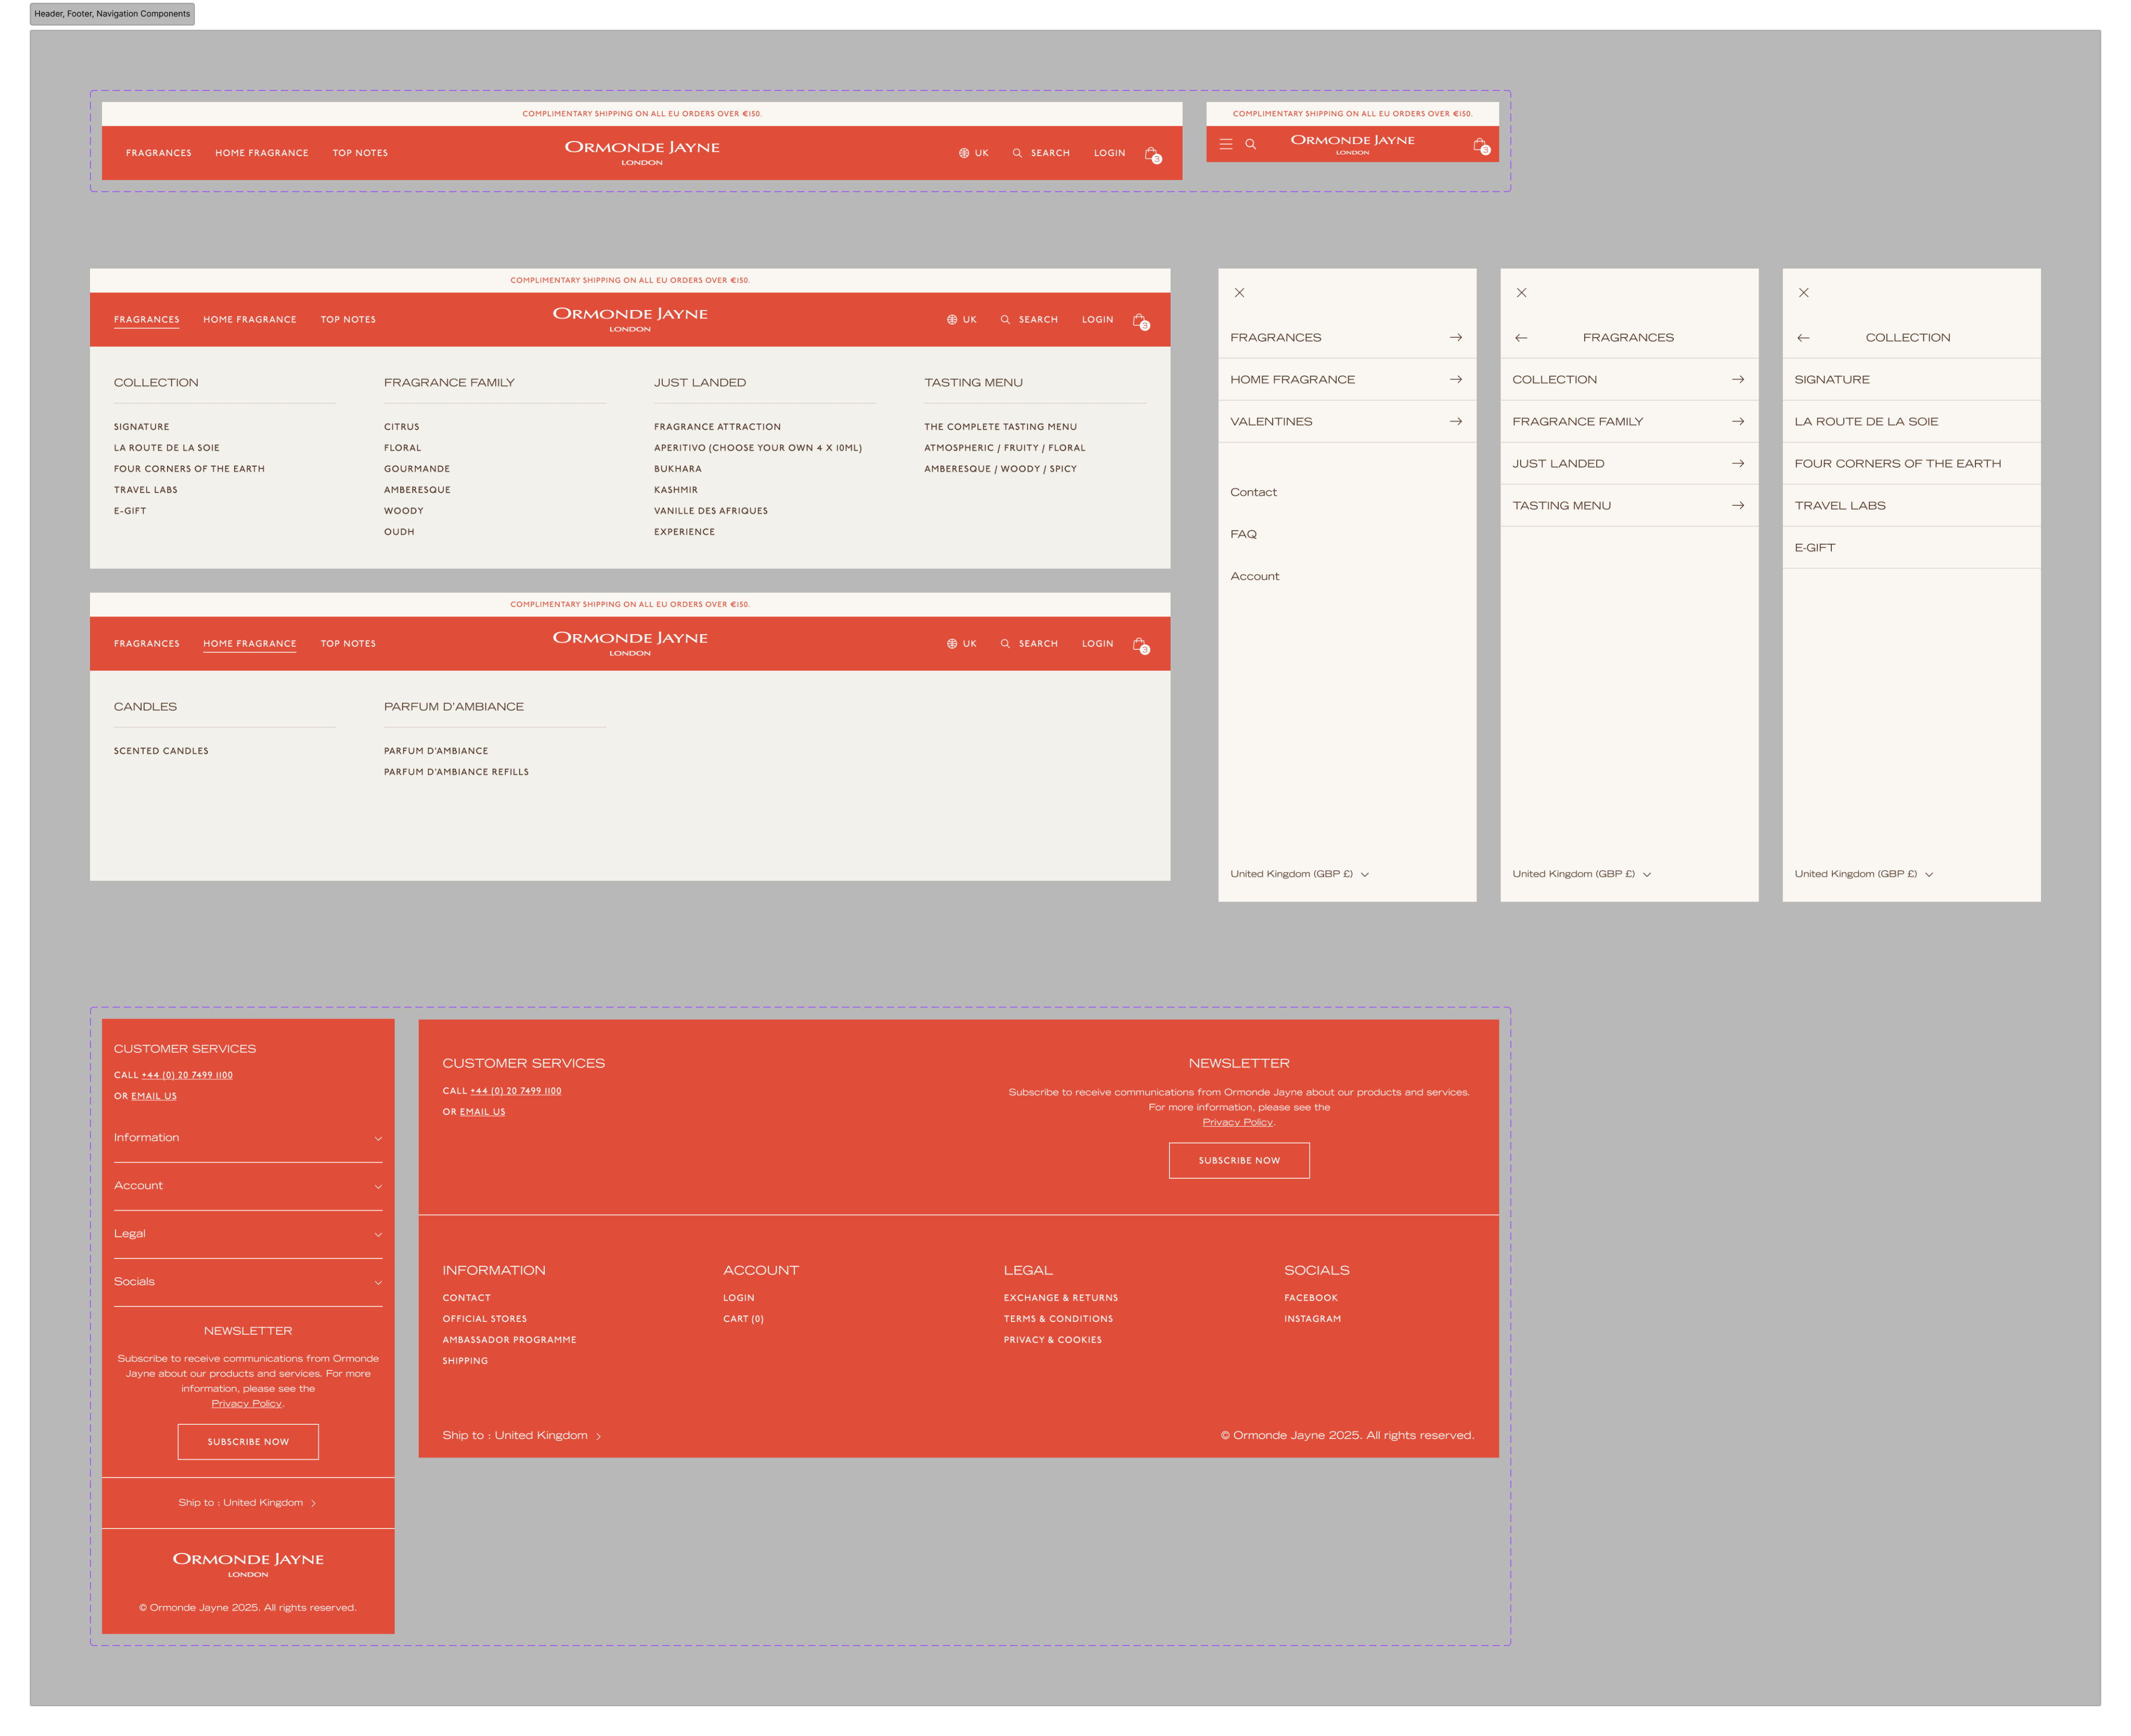Click EMAIL US in the desktop footer
Image resolution: width=2131 pixels, height=1736 pixels.
pos(482,1112)
